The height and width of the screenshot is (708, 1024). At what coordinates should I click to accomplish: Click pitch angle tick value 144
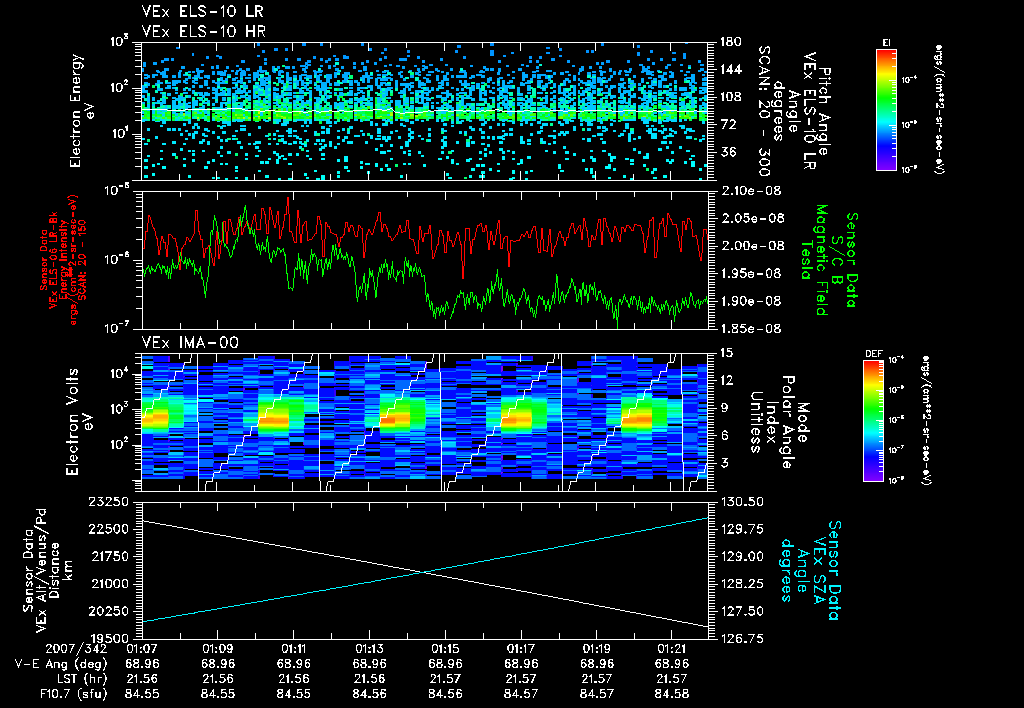(730, 69)
